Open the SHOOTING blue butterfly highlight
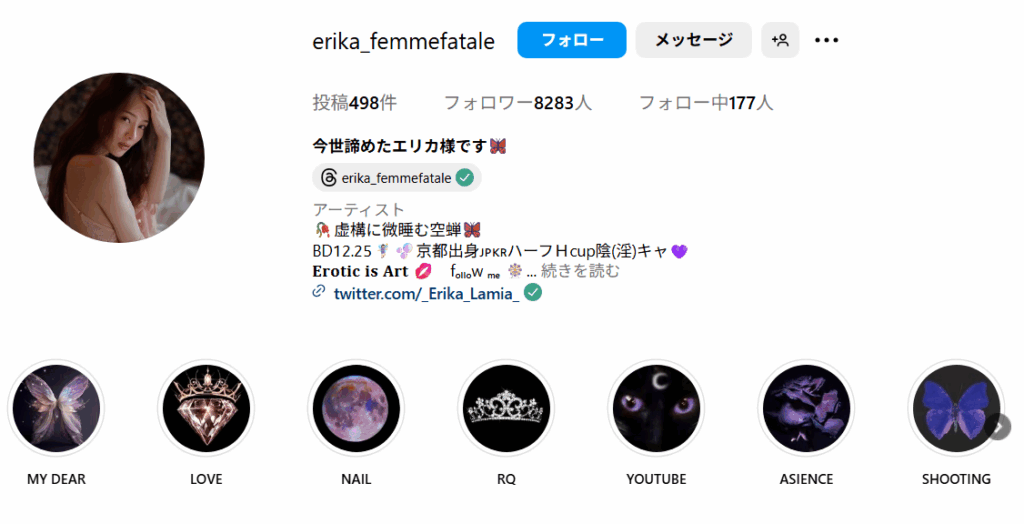The width and height of the screenshot is (1024, 524). [x=956, y=408]
